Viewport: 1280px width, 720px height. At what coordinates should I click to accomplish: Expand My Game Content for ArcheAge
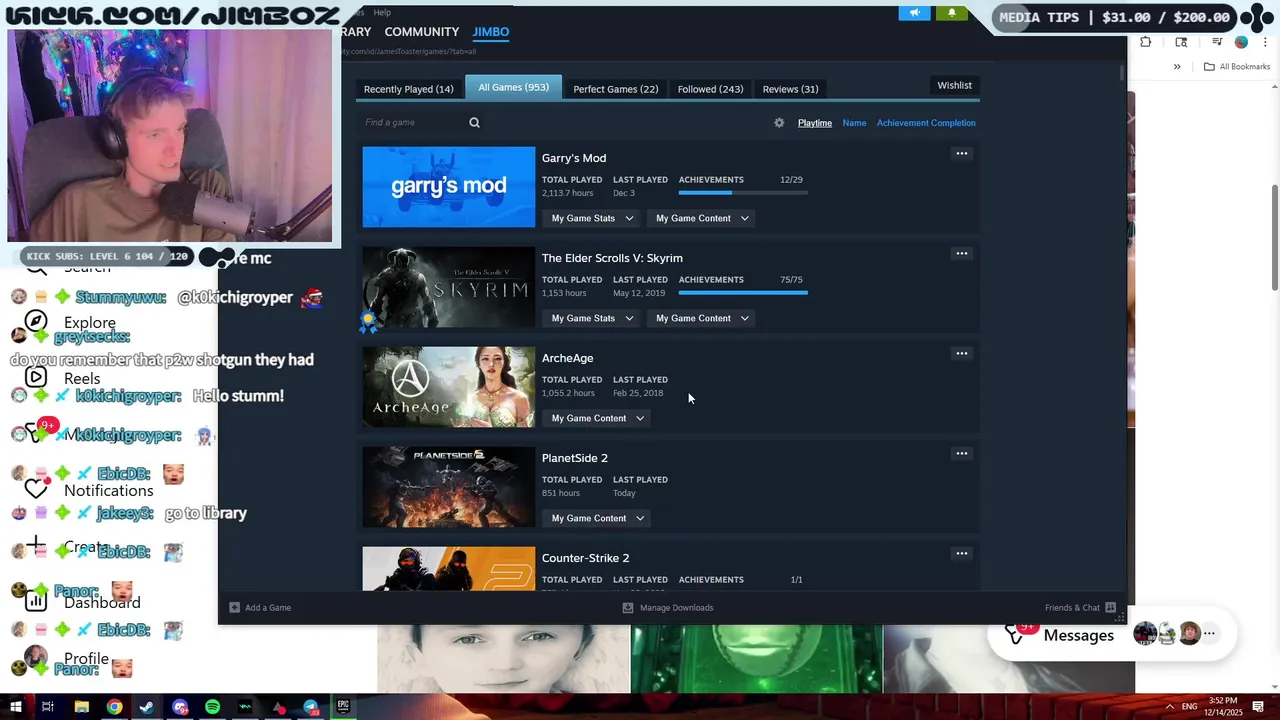pyautogui.click(x=597, y=418)
